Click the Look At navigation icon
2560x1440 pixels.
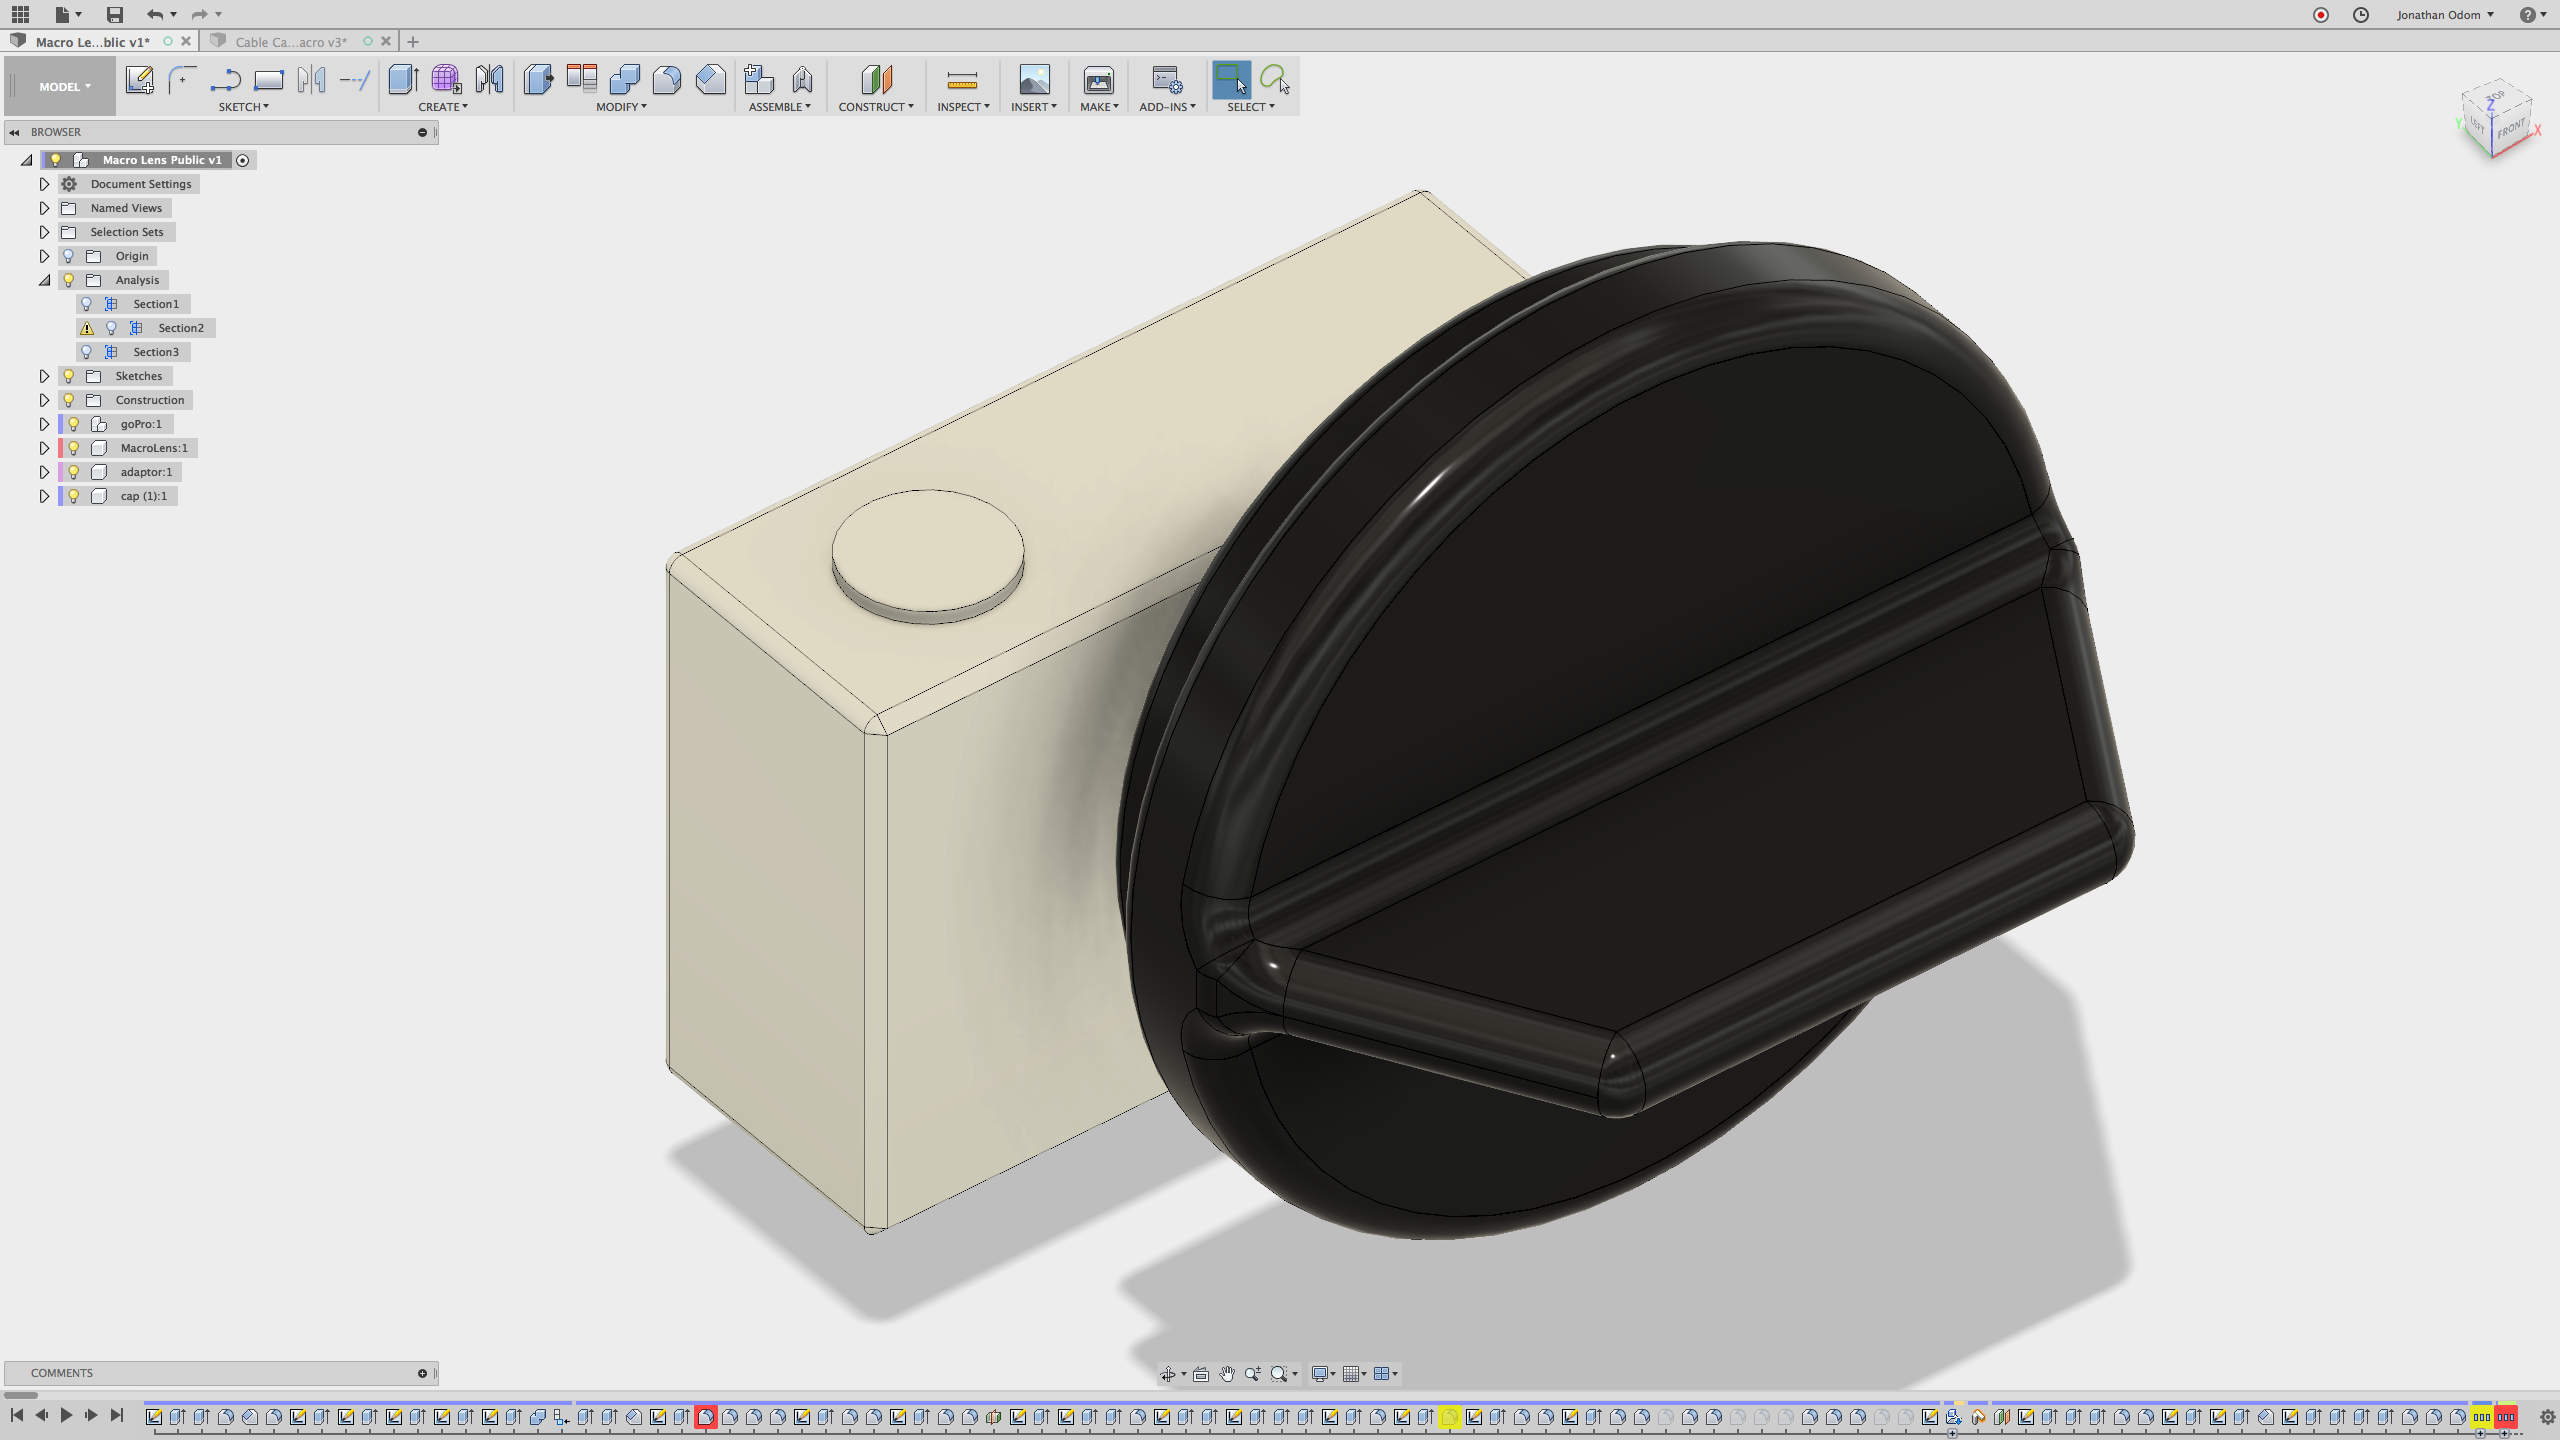pos(1201,1374)
